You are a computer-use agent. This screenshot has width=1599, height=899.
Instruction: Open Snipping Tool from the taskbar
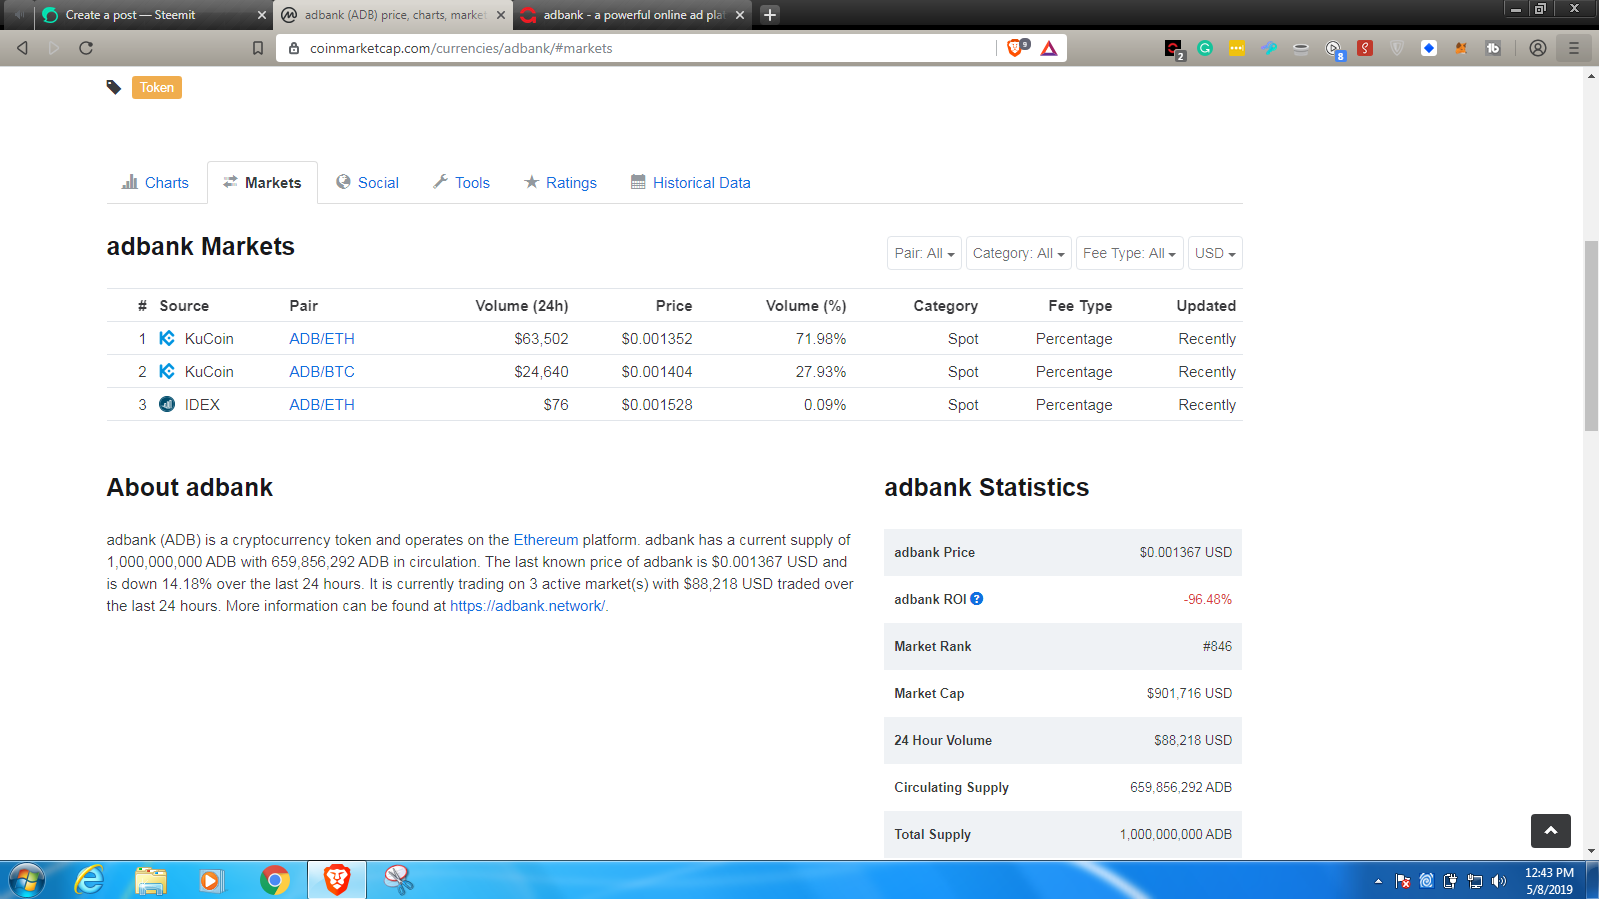coord(399,880)
